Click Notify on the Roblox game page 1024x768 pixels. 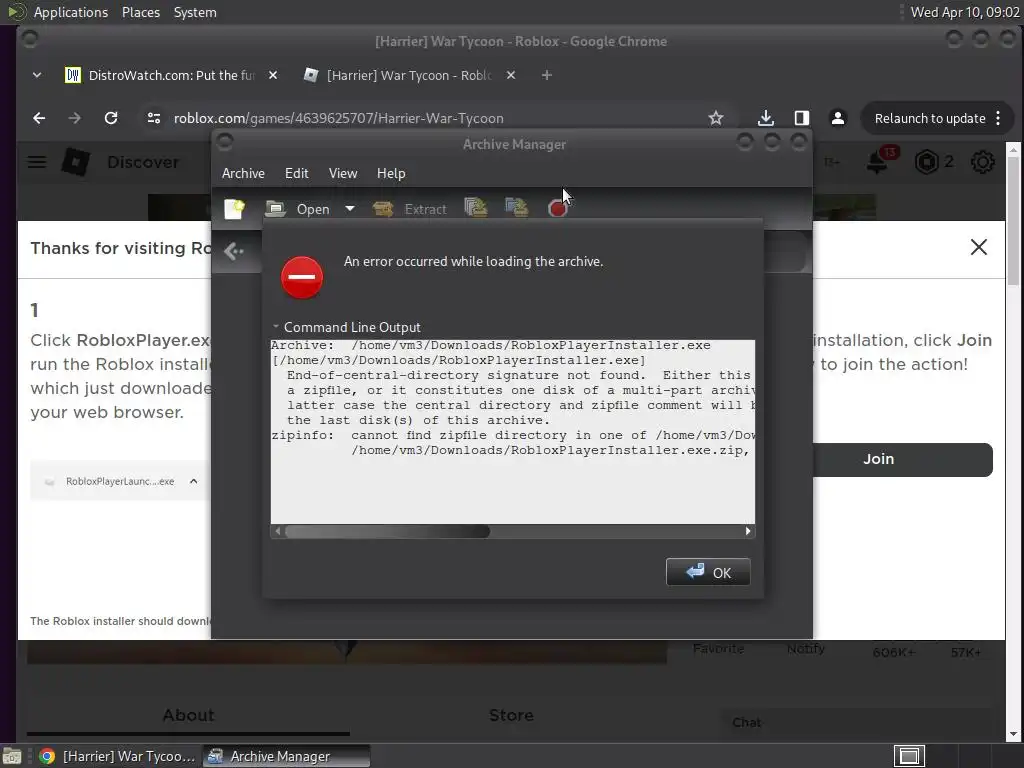pos(805,648)
